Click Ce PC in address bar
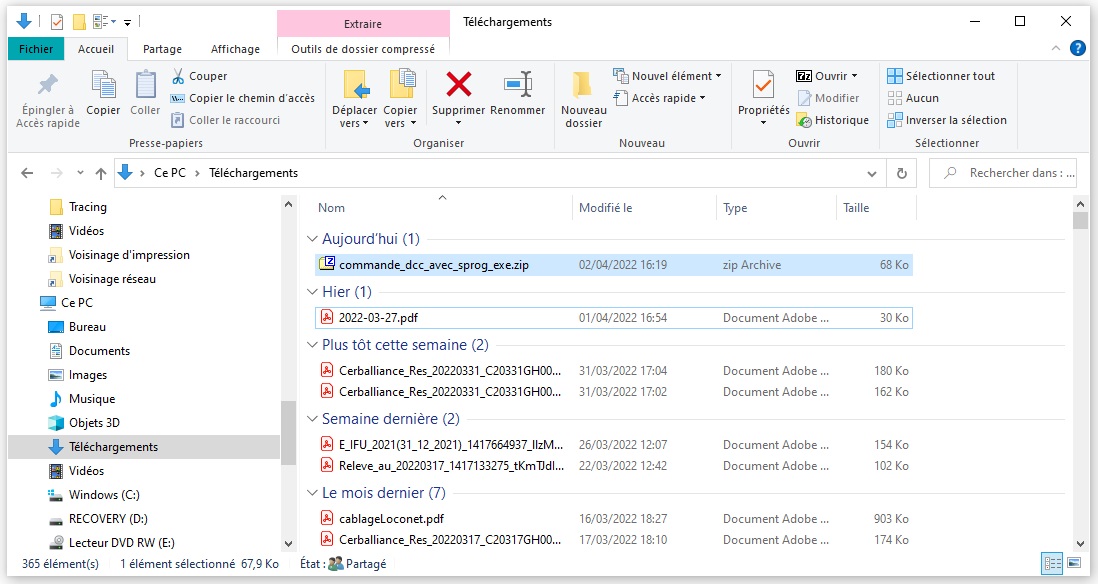Viewport: 1098px width, 584px height. tap(169, 173)
